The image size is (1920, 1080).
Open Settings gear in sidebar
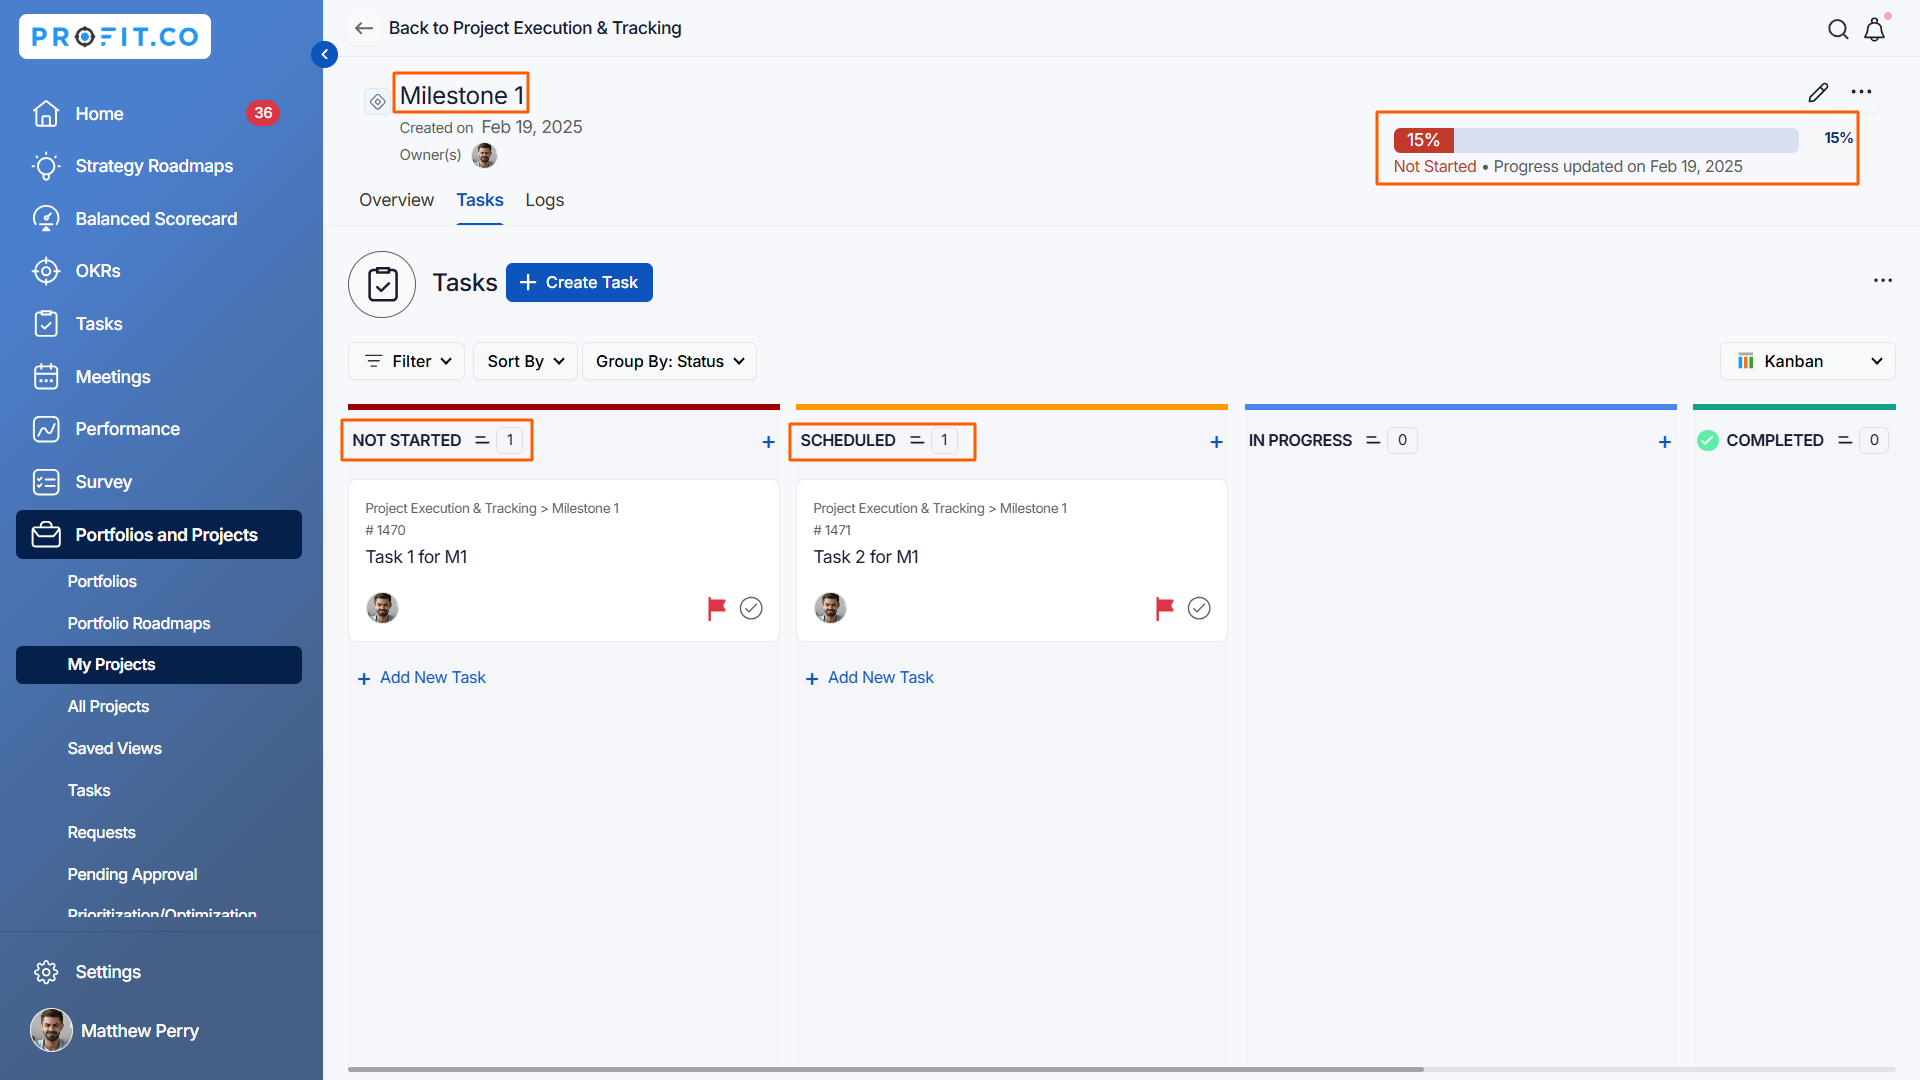[x=46, y=971]
